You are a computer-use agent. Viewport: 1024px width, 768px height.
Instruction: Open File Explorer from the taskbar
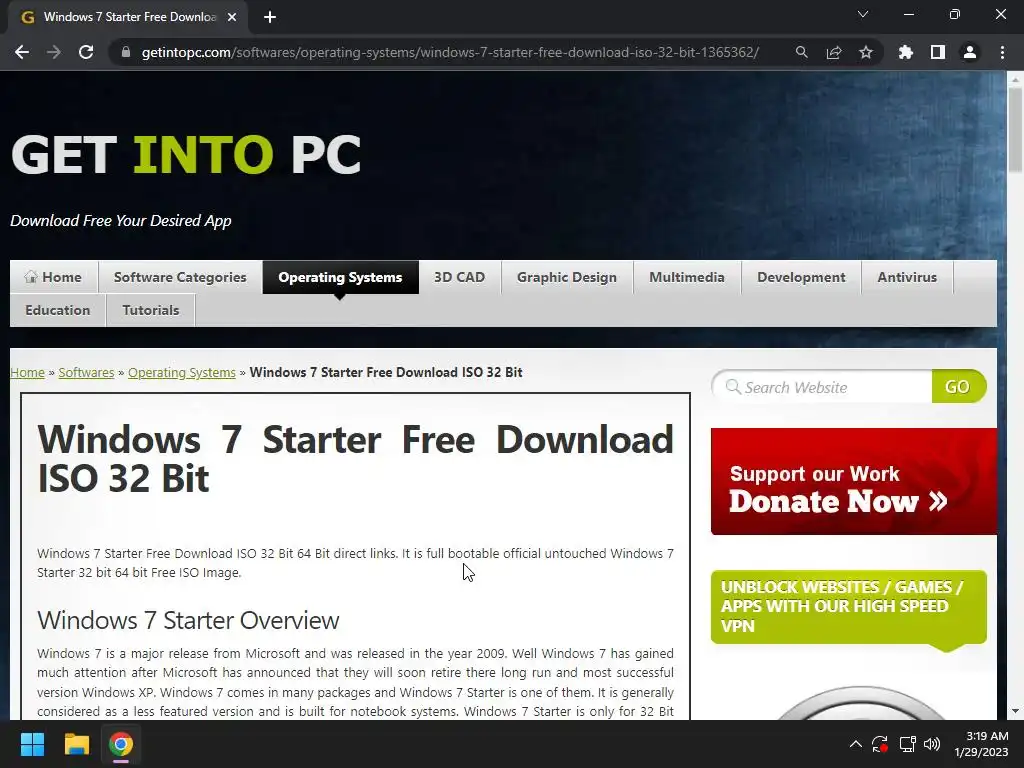click(x=76, y=744)
